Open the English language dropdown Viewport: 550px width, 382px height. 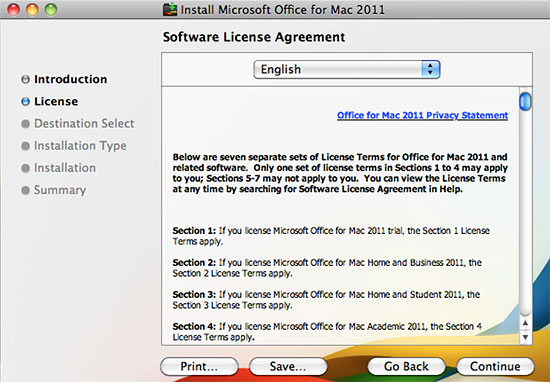click(x=347, y=69)
